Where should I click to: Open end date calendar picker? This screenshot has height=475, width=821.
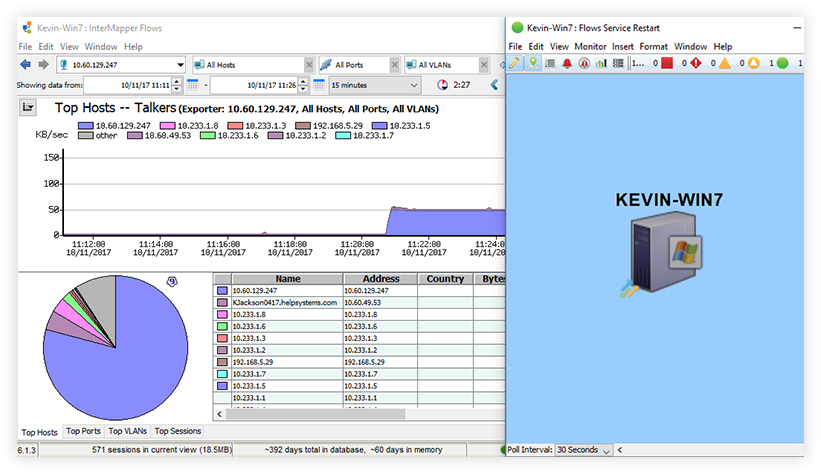tap(319, 85)
